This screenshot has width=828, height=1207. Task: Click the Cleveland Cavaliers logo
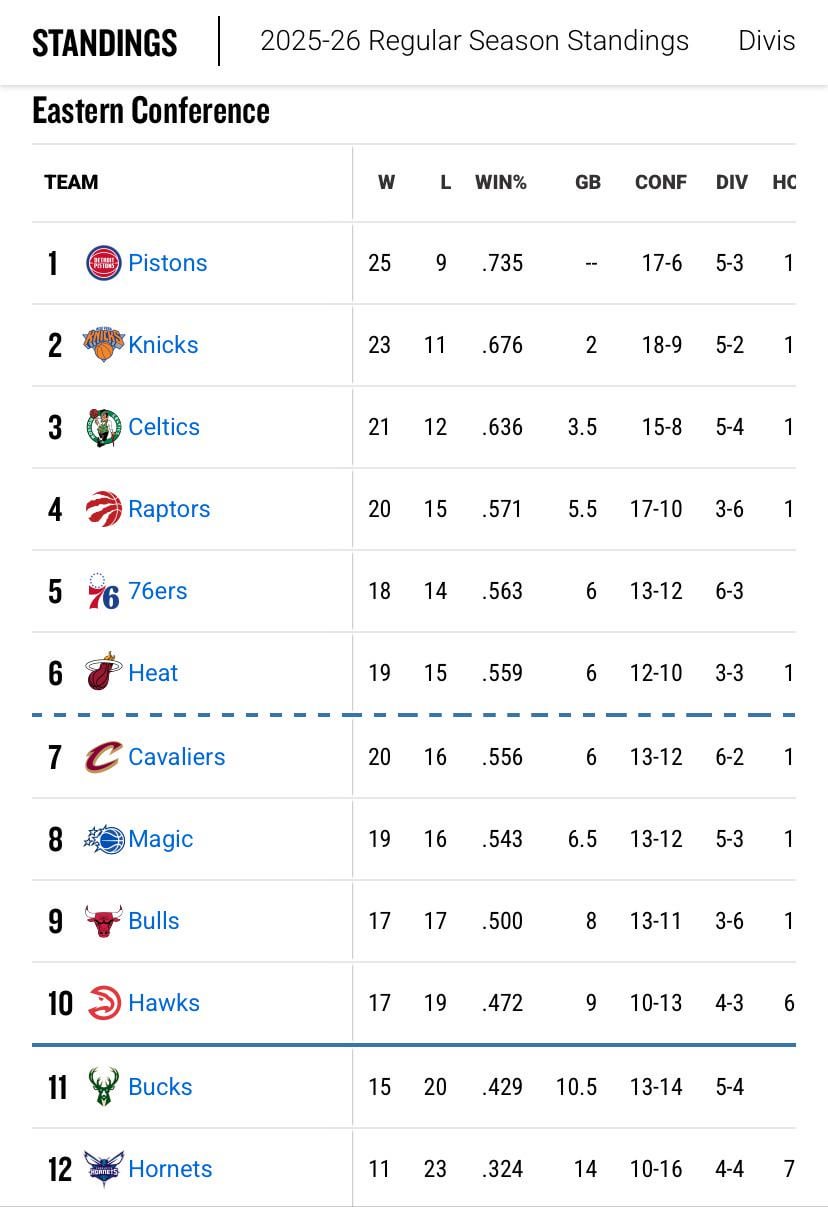pyautogui.click(x=103, y=757)
